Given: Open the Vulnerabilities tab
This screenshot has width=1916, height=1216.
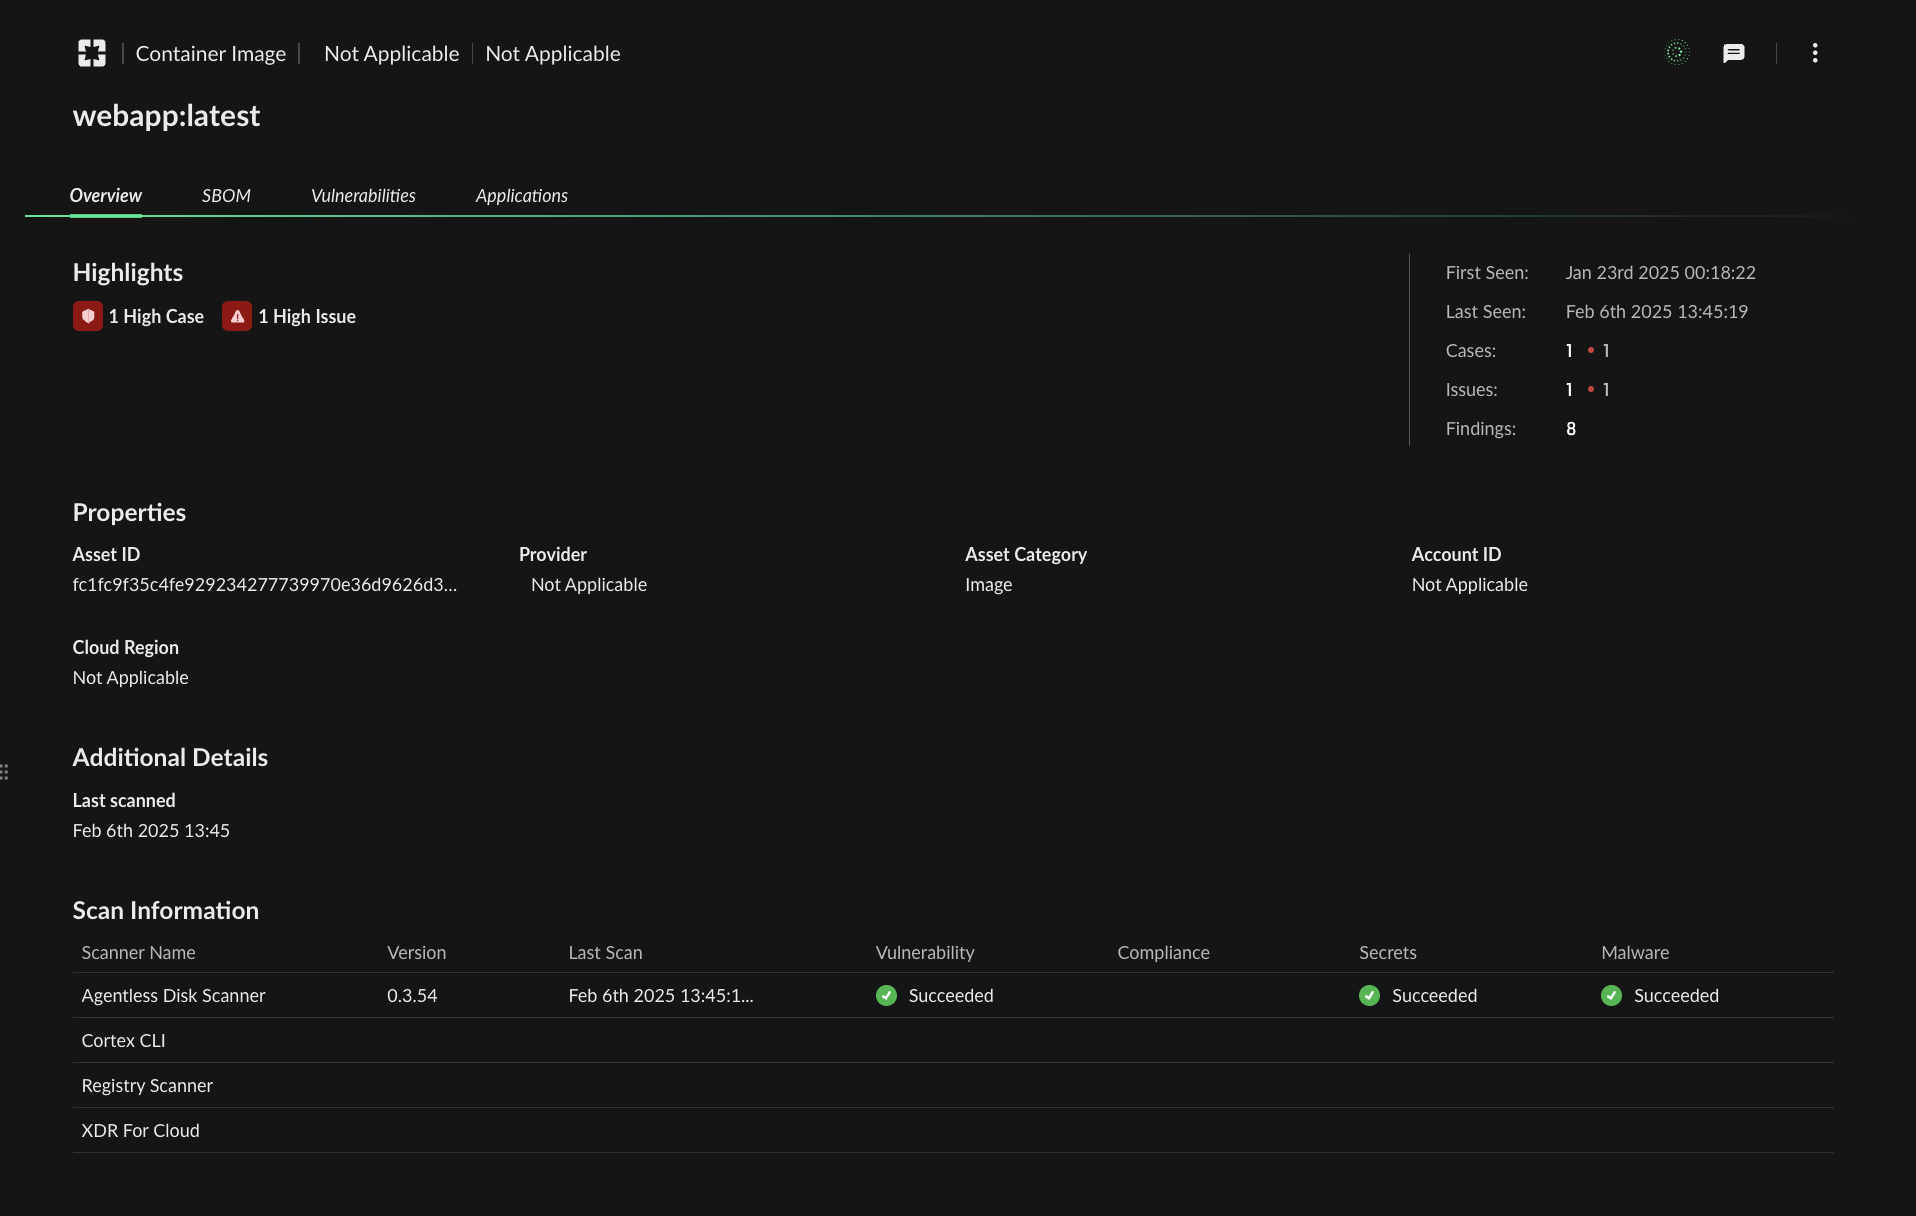Looking at the screenshot, I should pyautogui.click(x=362, y=195).
